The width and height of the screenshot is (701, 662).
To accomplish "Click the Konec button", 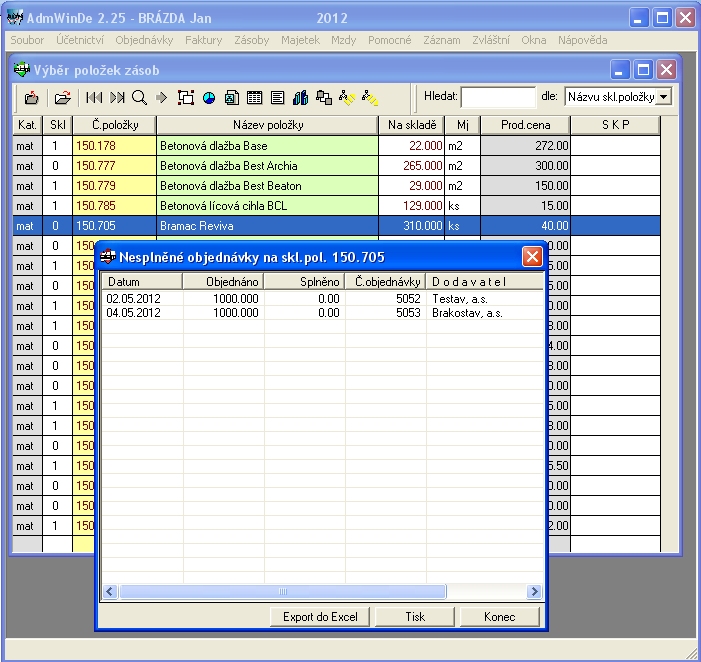I will (x=499, y=617).
